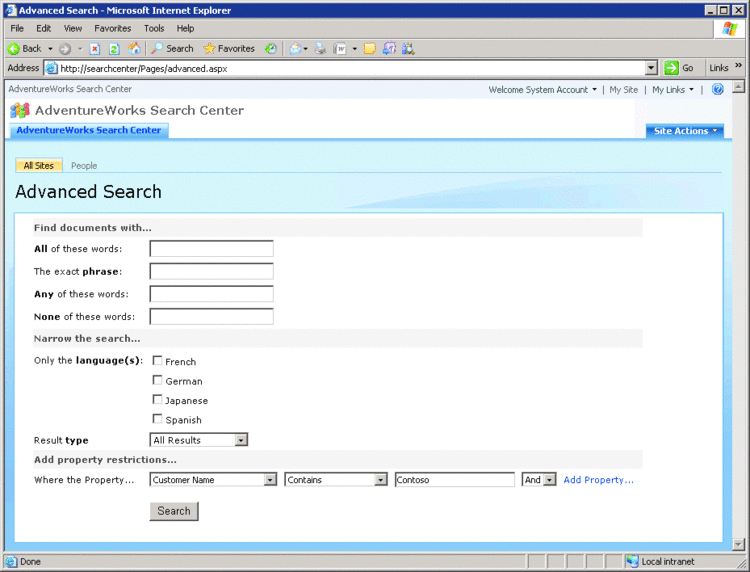The image size is (750, 572).
Task: Stop page loading with red X icon
Action: 95,49
